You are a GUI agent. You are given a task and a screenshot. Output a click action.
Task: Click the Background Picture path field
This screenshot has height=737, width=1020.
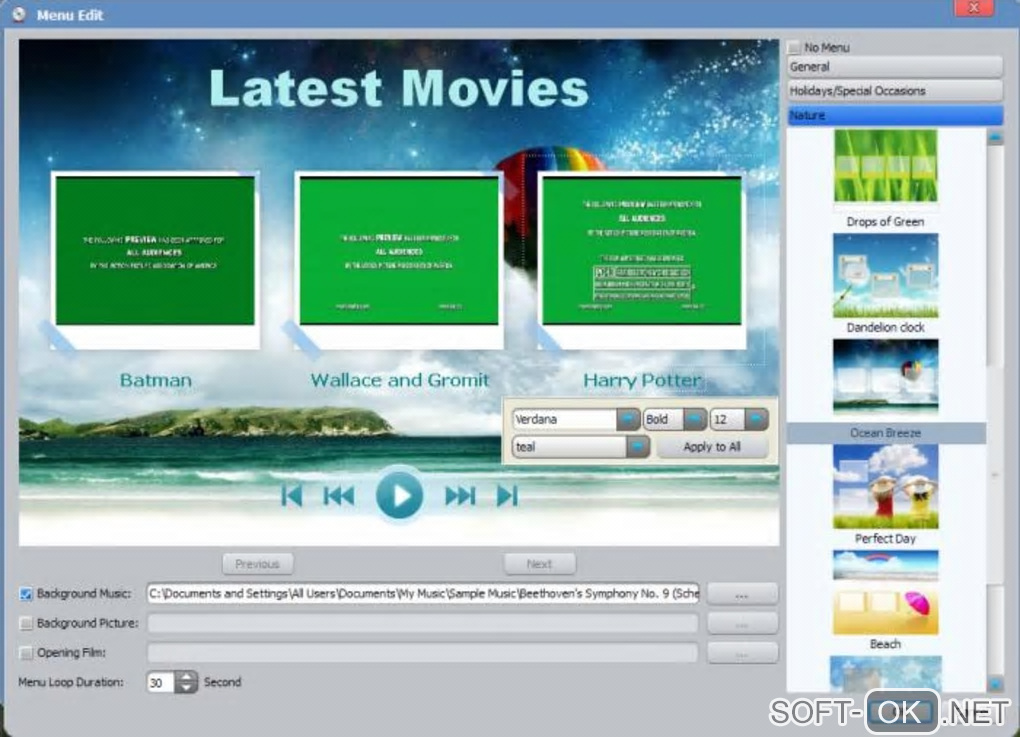(x=423, y=623)
